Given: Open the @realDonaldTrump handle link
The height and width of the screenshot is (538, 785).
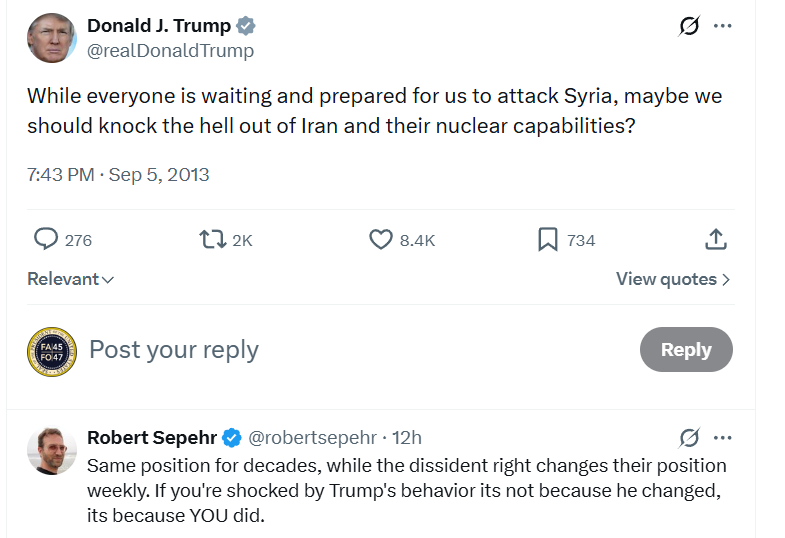Looking at the screenshot, I should pyautogui.click(x=171, y=50).
